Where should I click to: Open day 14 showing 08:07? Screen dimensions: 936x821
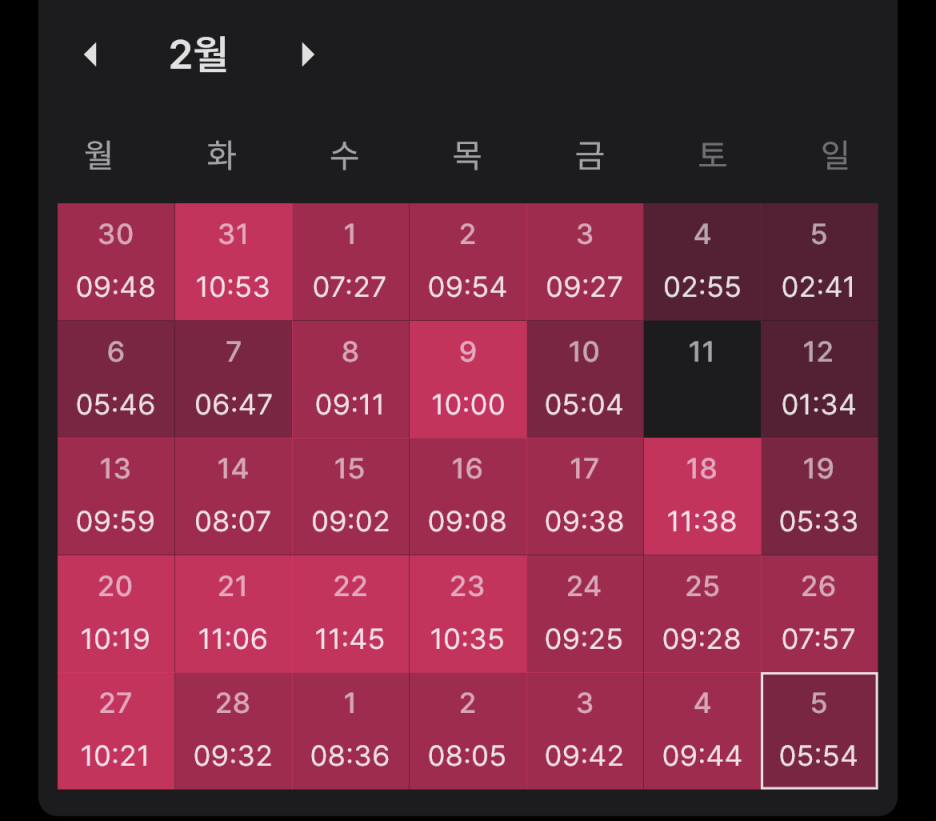pos(233,496)
